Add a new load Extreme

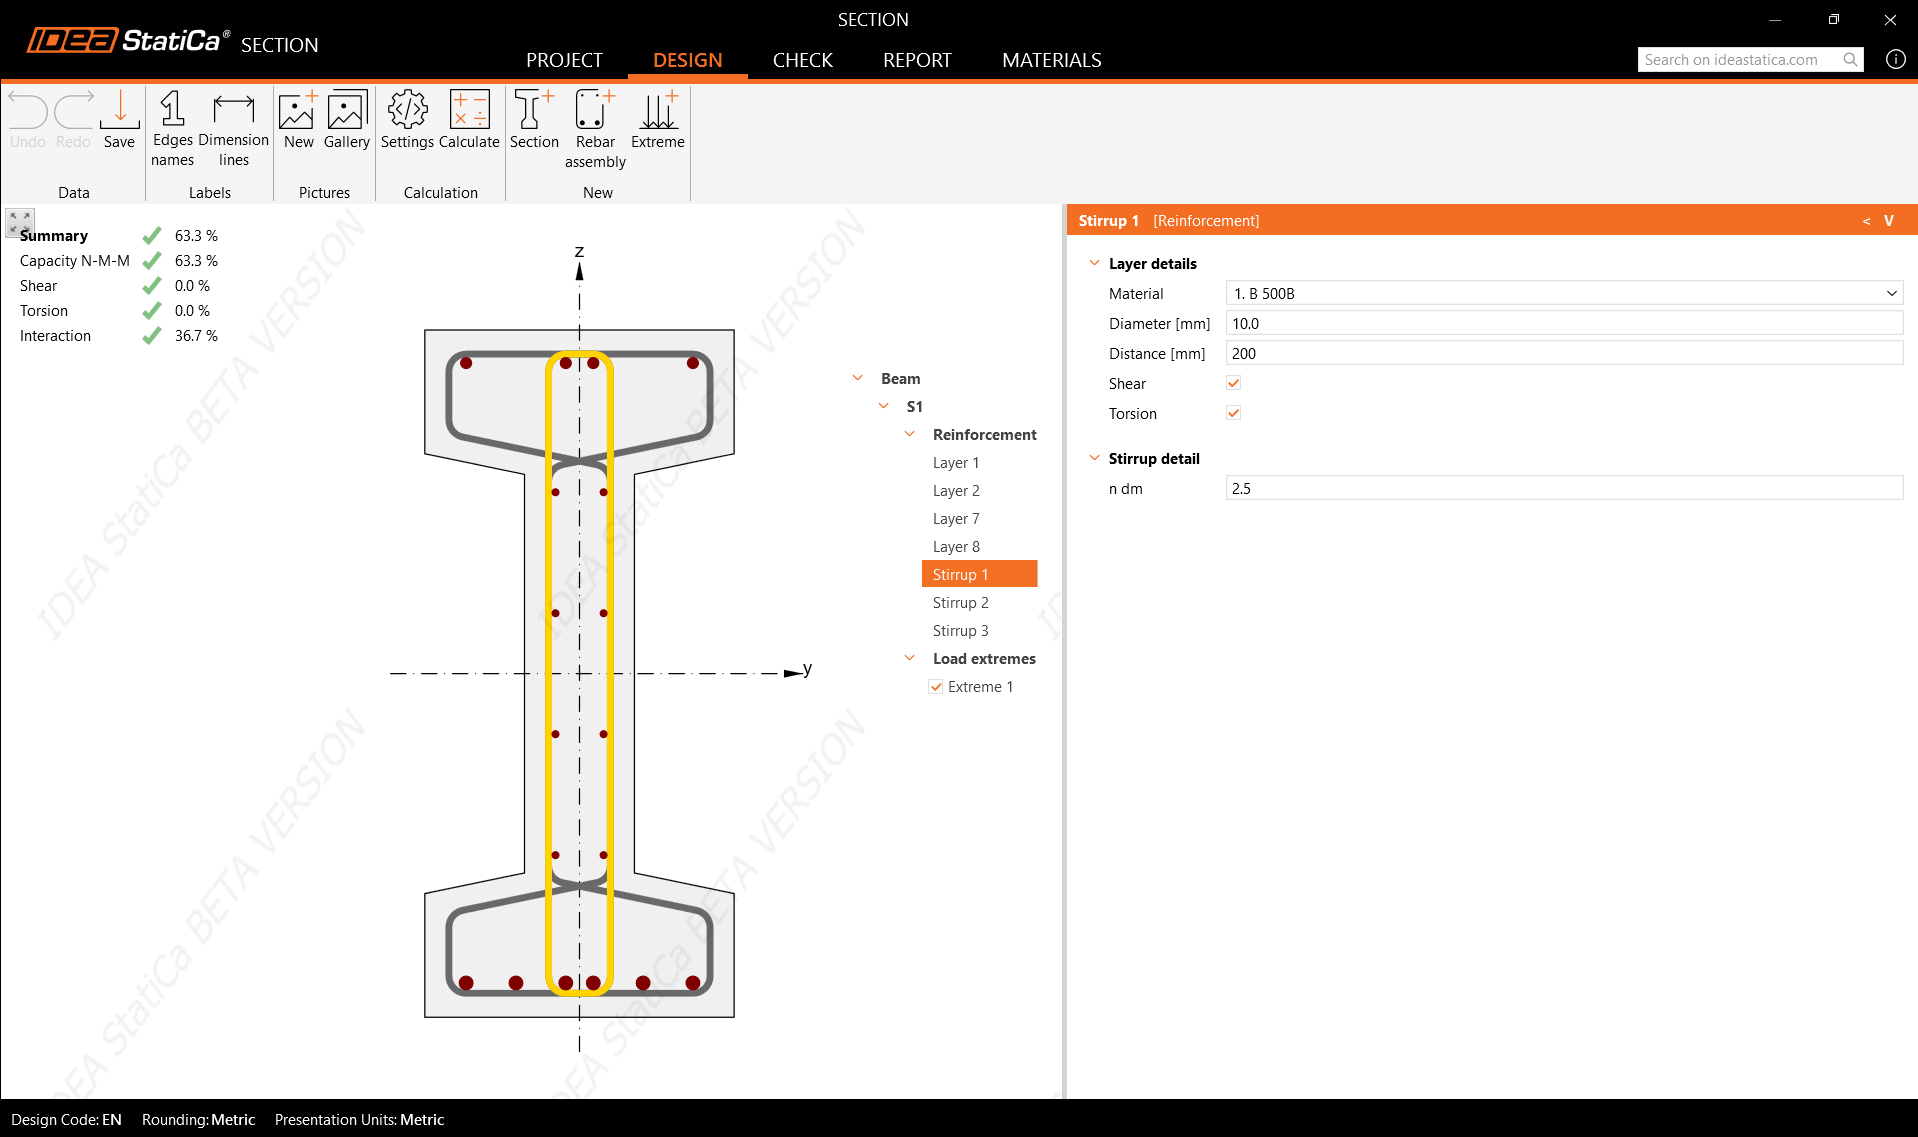pyautogui.click(x=658, y=120)
